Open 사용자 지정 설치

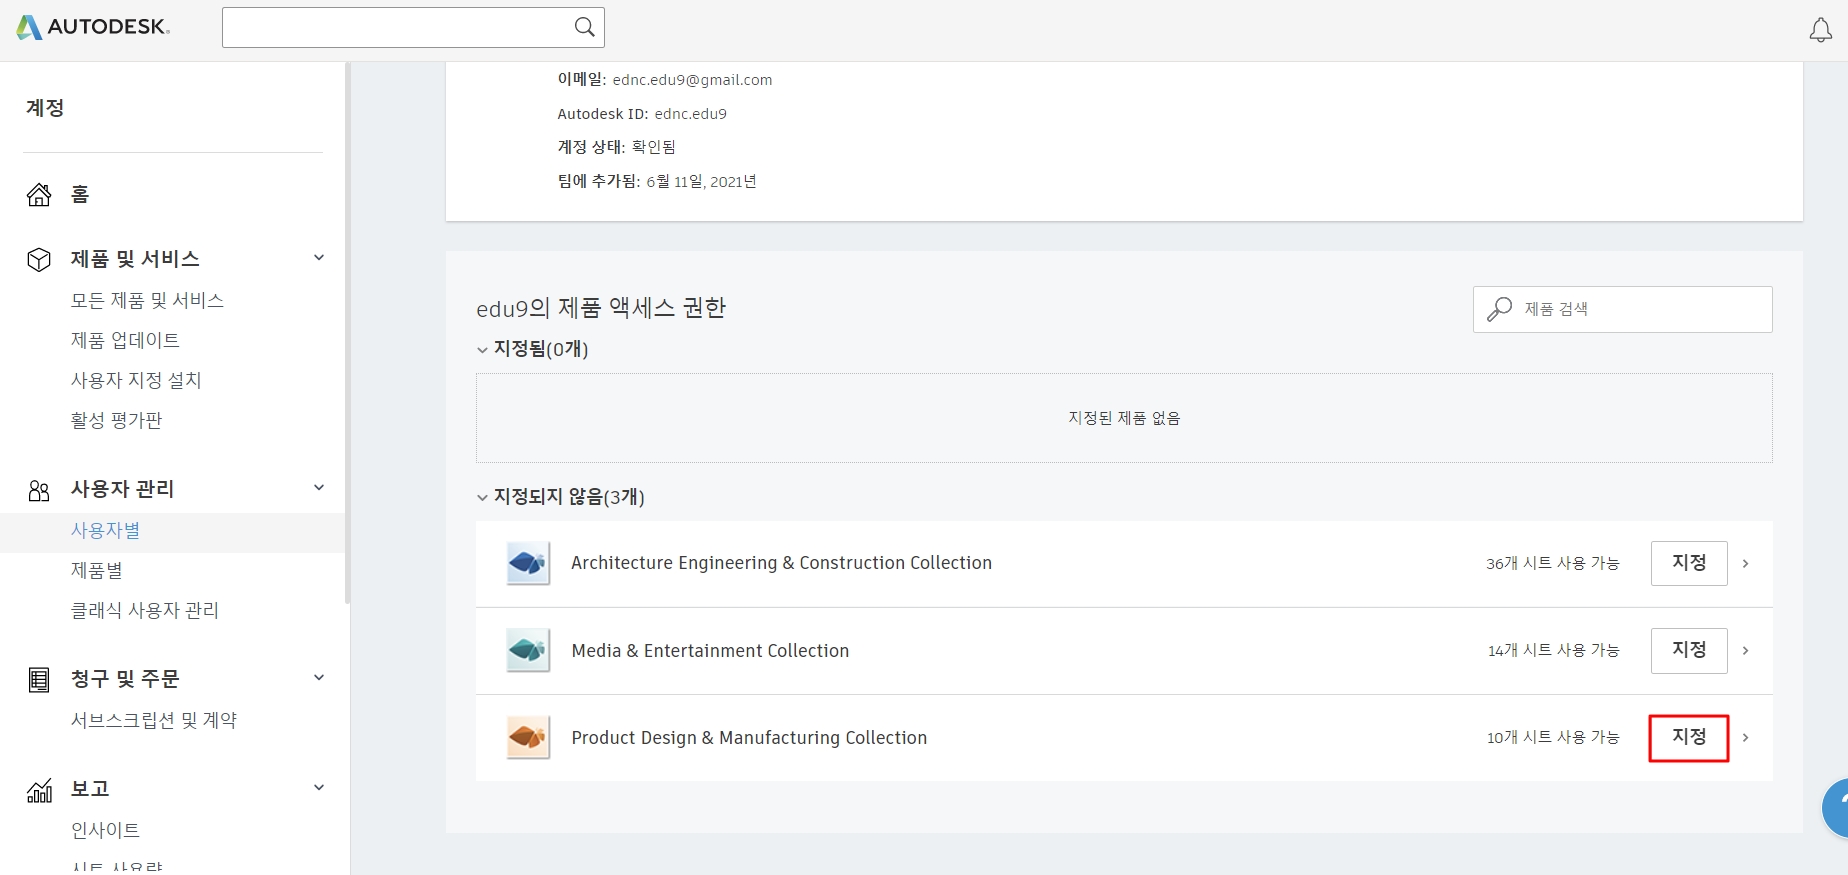pos(136,380)
